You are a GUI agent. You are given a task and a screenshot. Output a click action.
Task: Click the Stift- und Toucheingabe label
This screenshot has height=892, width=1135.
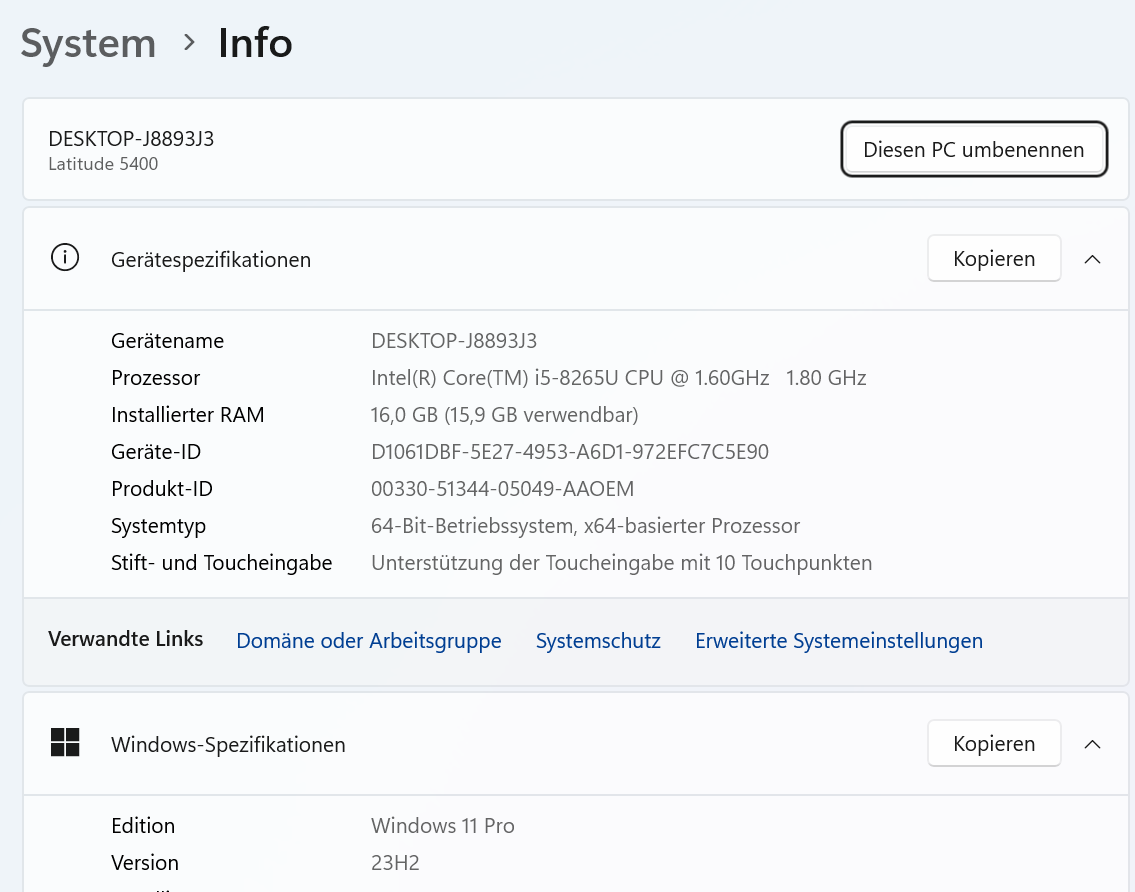pyautogui.click(x=221, y=563)
